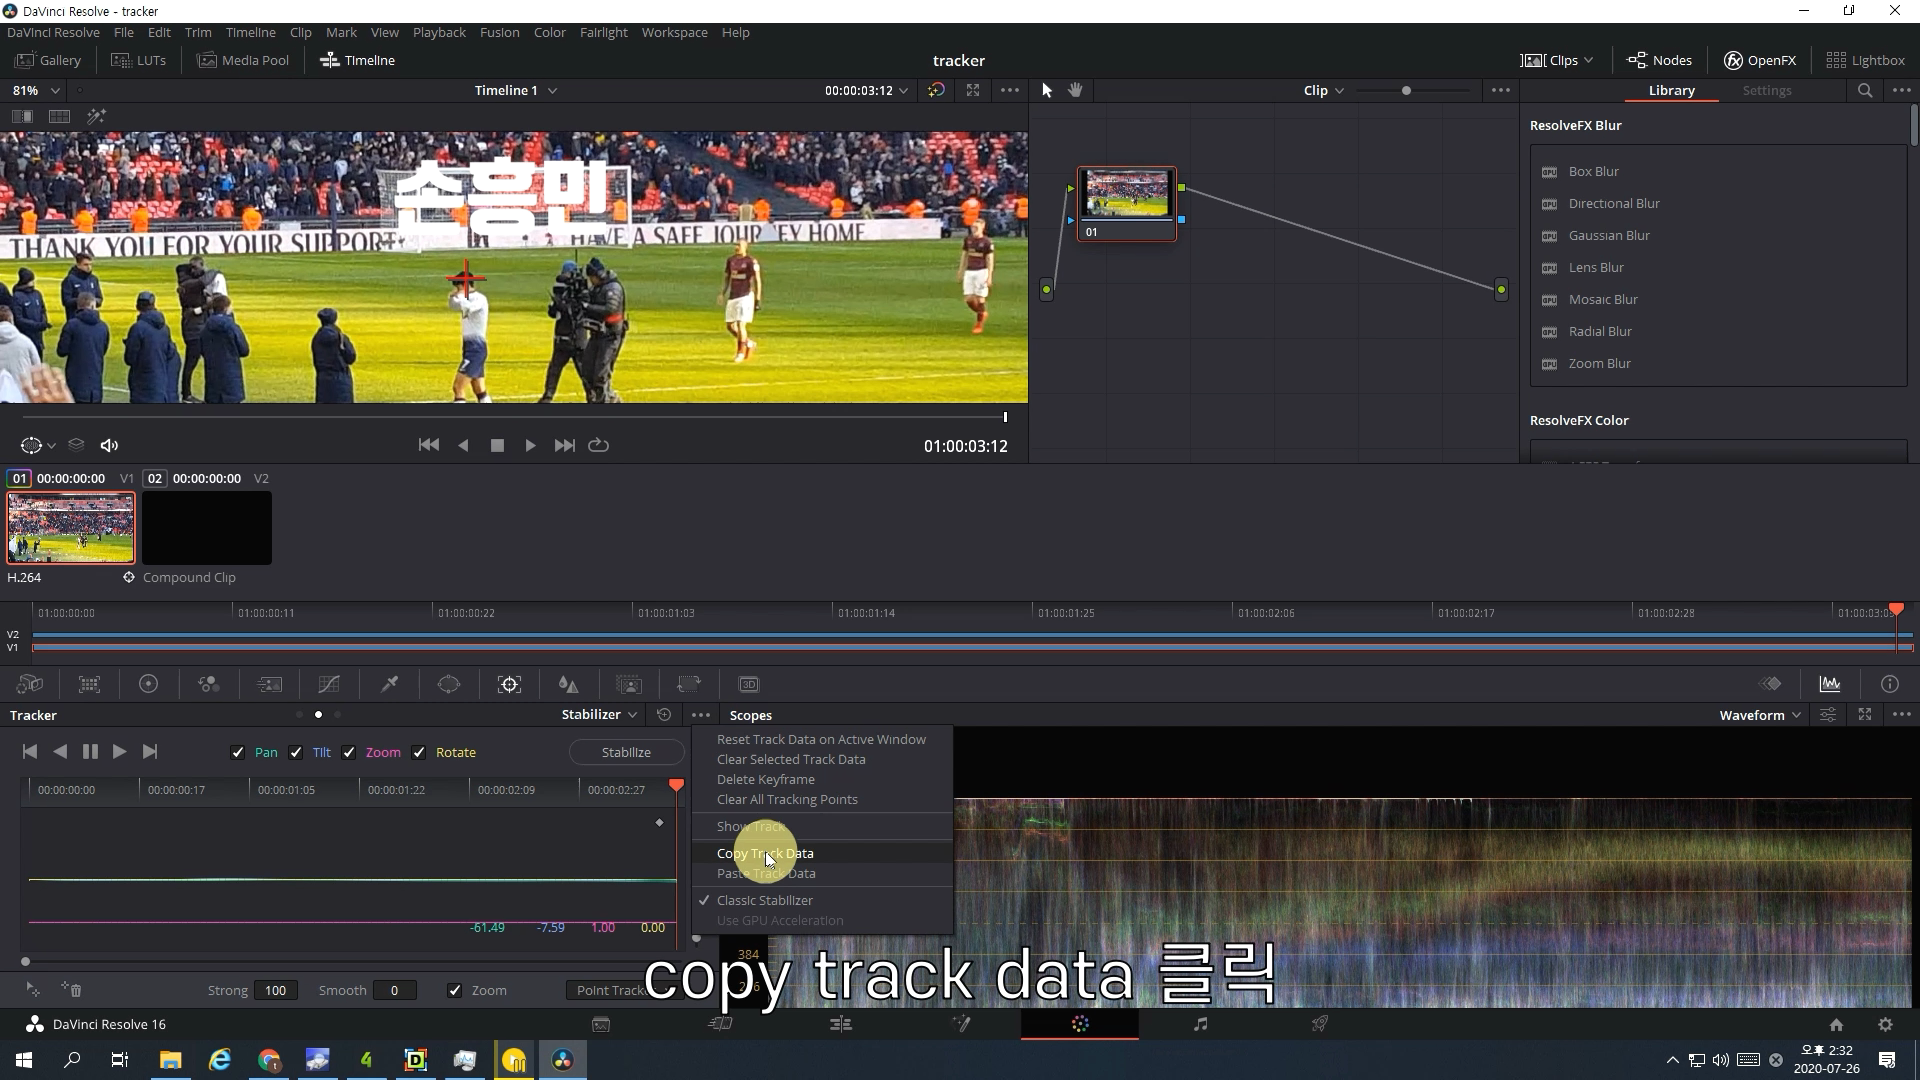The image size is (1920, 1080).
Task: Open the Blur palette icon
Action: click(x=568, y=684)
